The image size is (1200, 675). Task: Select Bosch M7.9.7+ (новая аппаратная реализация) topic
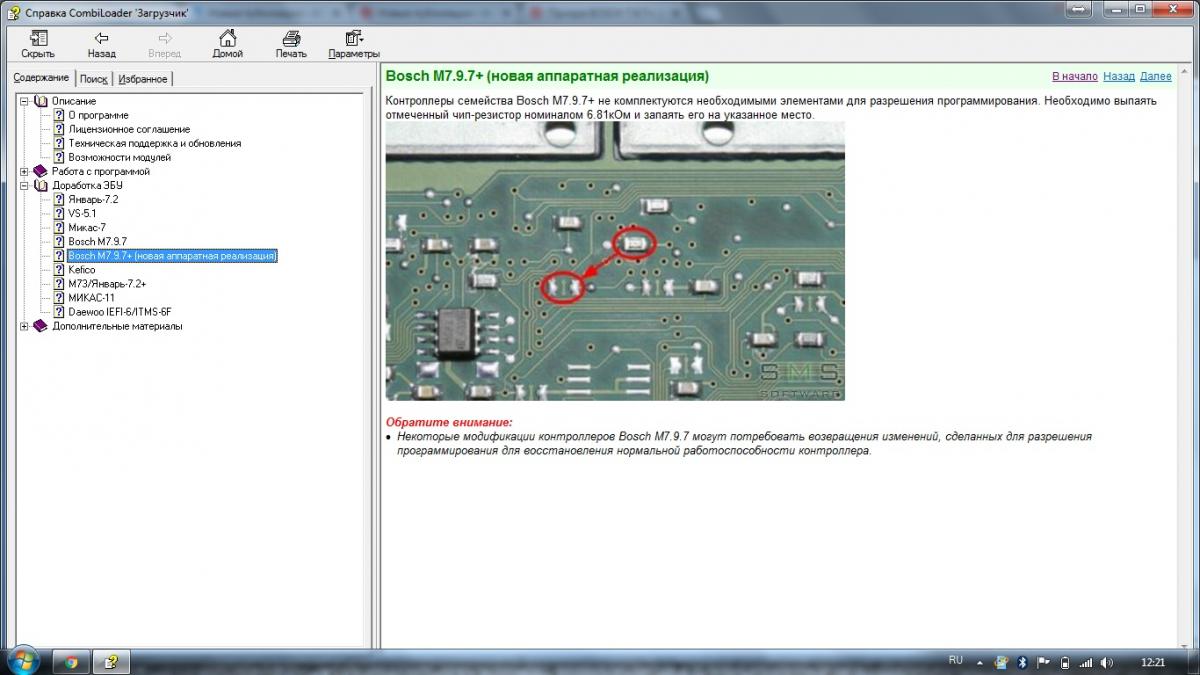(172, 256)
